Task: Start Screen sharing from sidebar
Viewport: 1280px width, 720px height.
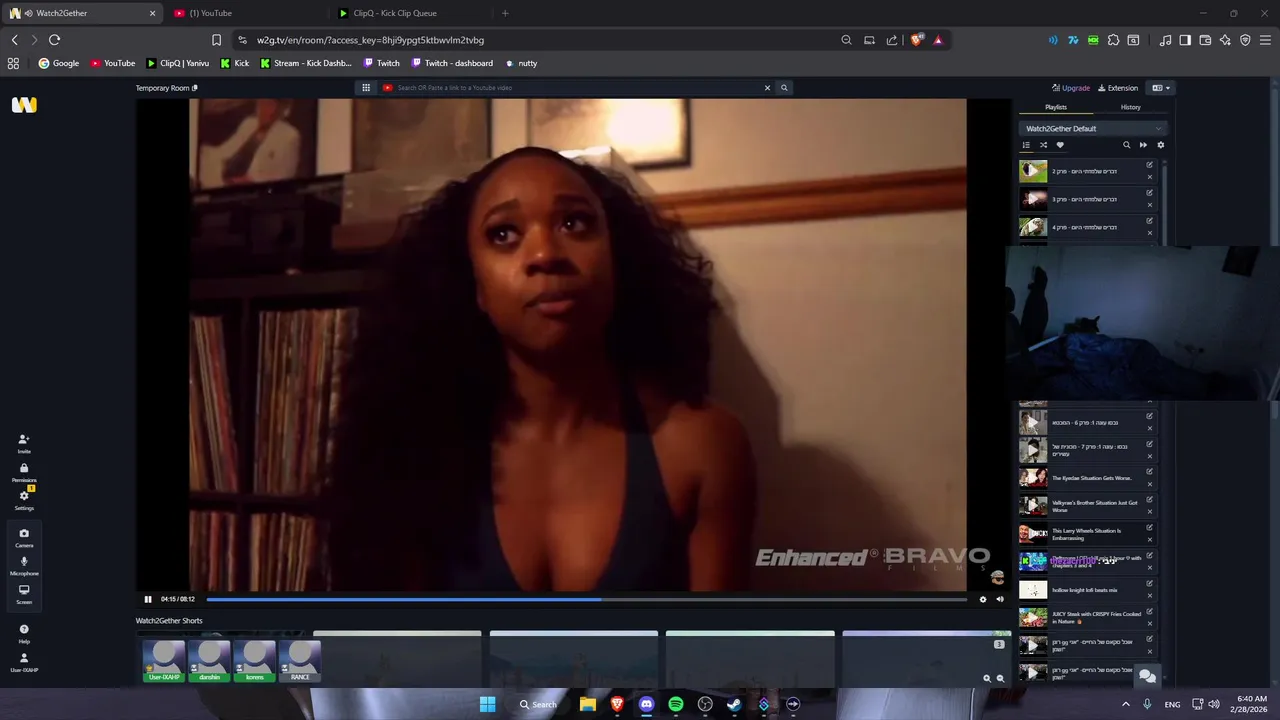Action: pos(24,594)
